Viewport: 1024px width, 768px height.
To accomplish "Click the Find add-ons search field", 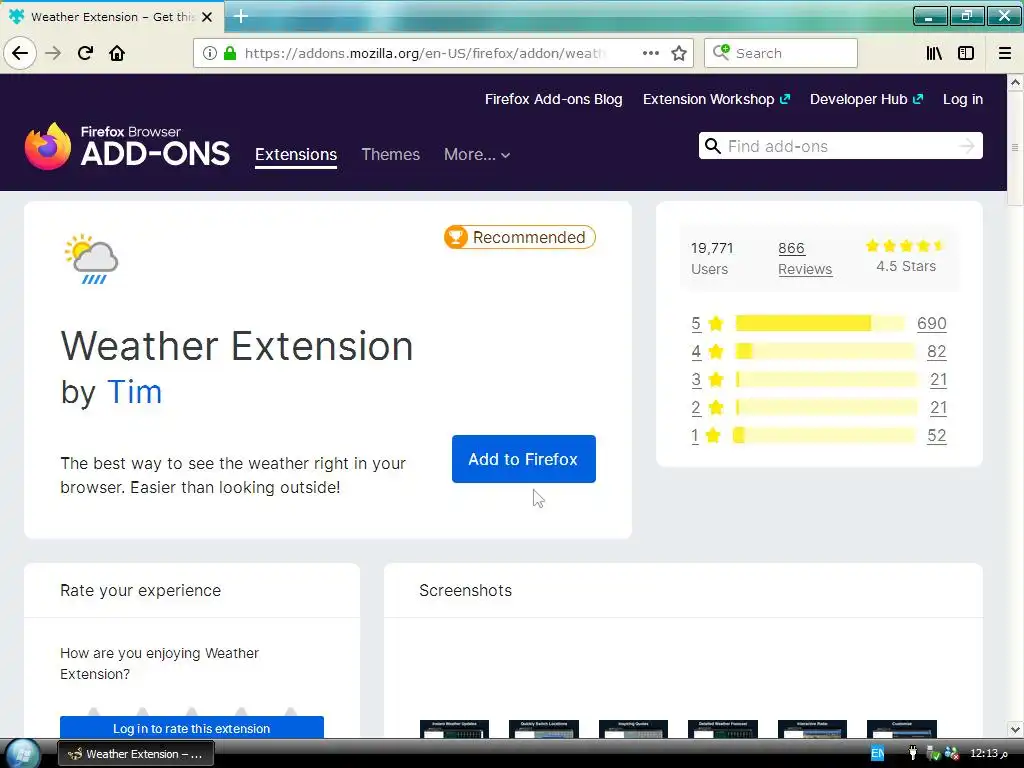I will (x=840, y=146).
